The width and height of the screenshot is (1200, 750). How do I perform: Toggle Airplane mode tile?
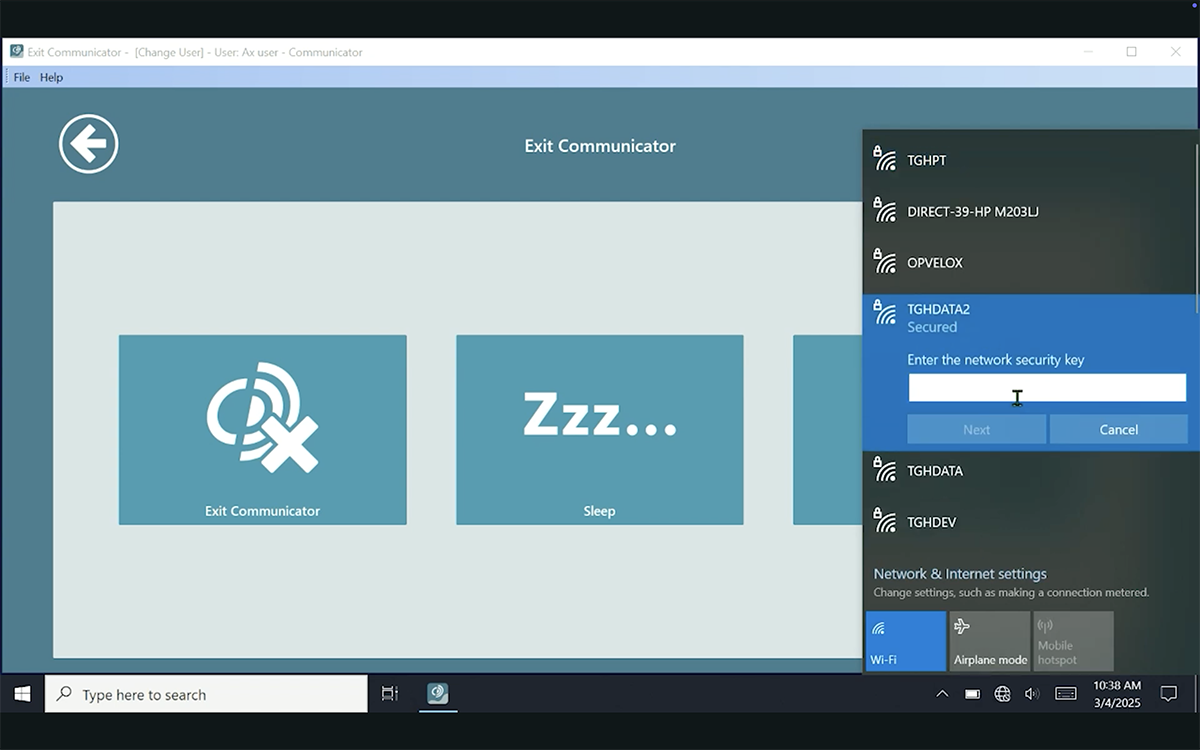coord(989,641)
